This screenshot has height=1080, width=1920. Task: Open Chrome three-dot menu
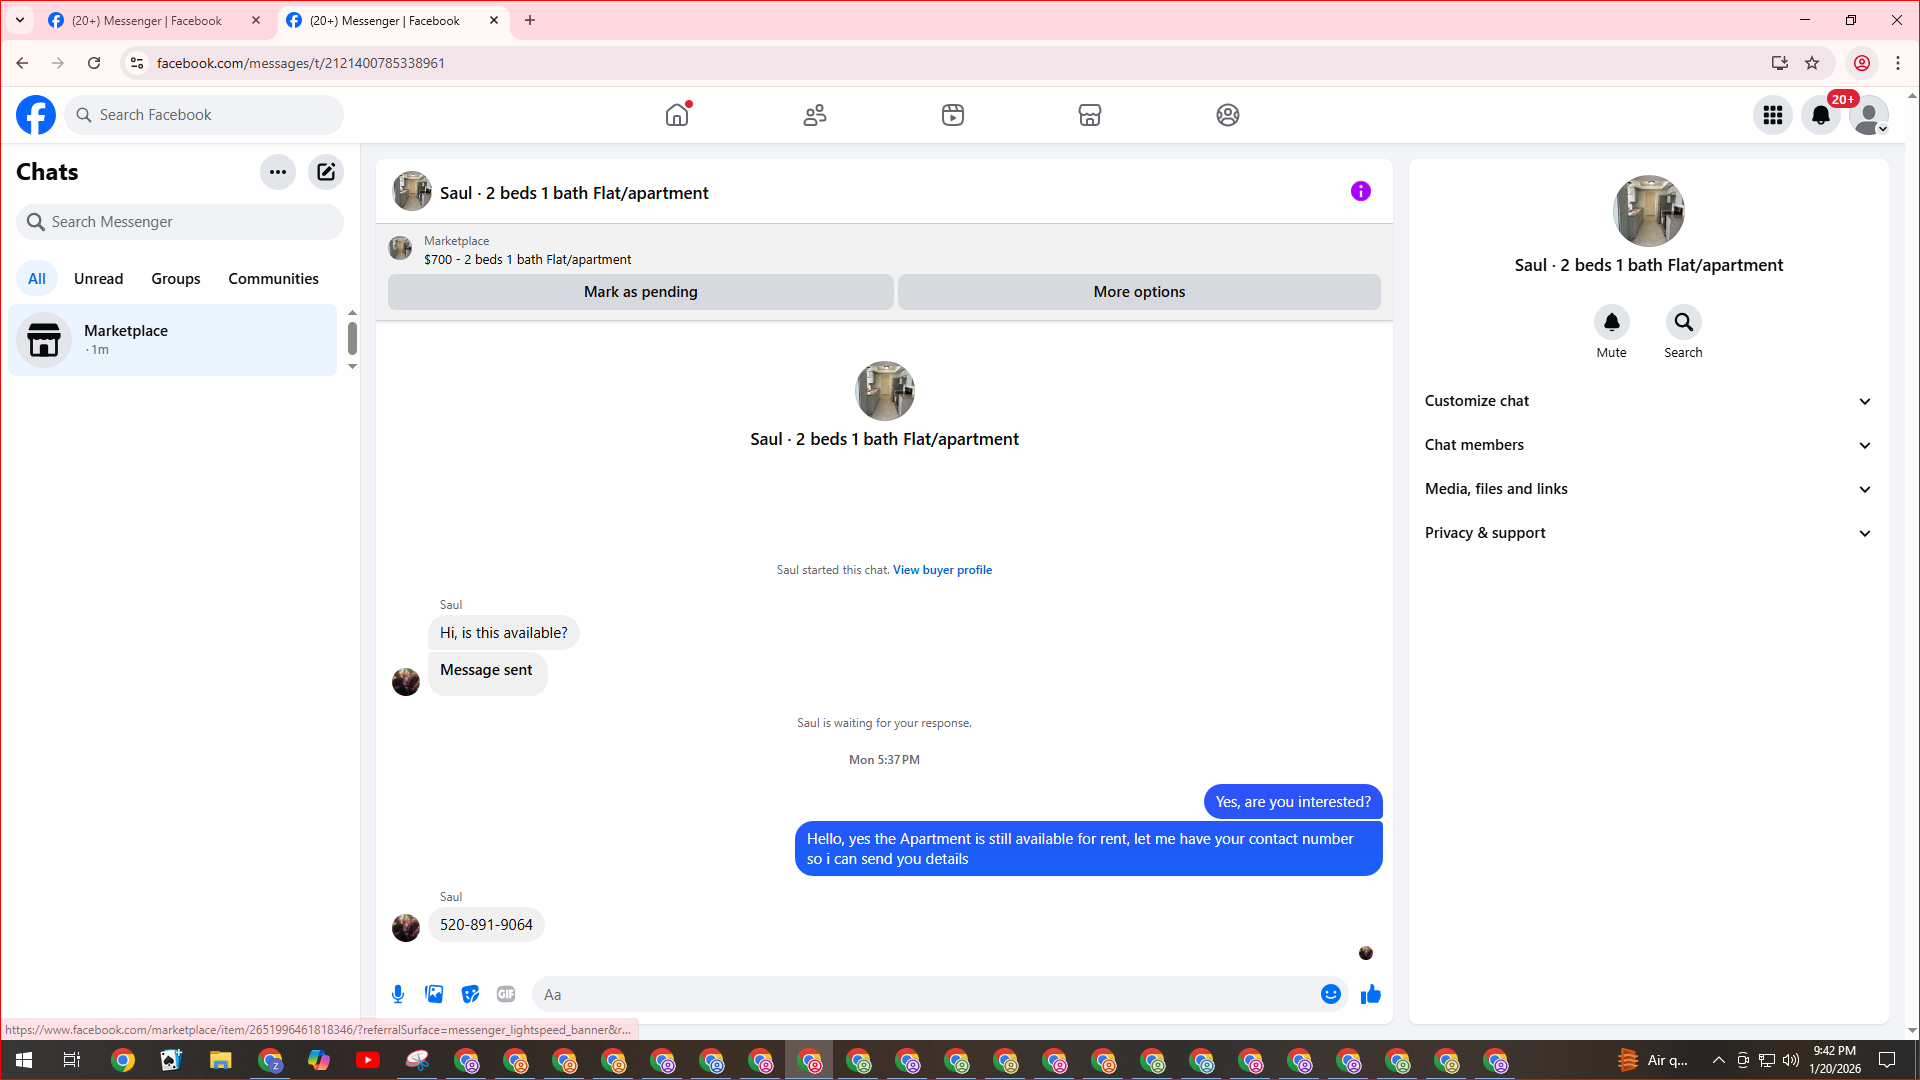tap(1898, 63)
